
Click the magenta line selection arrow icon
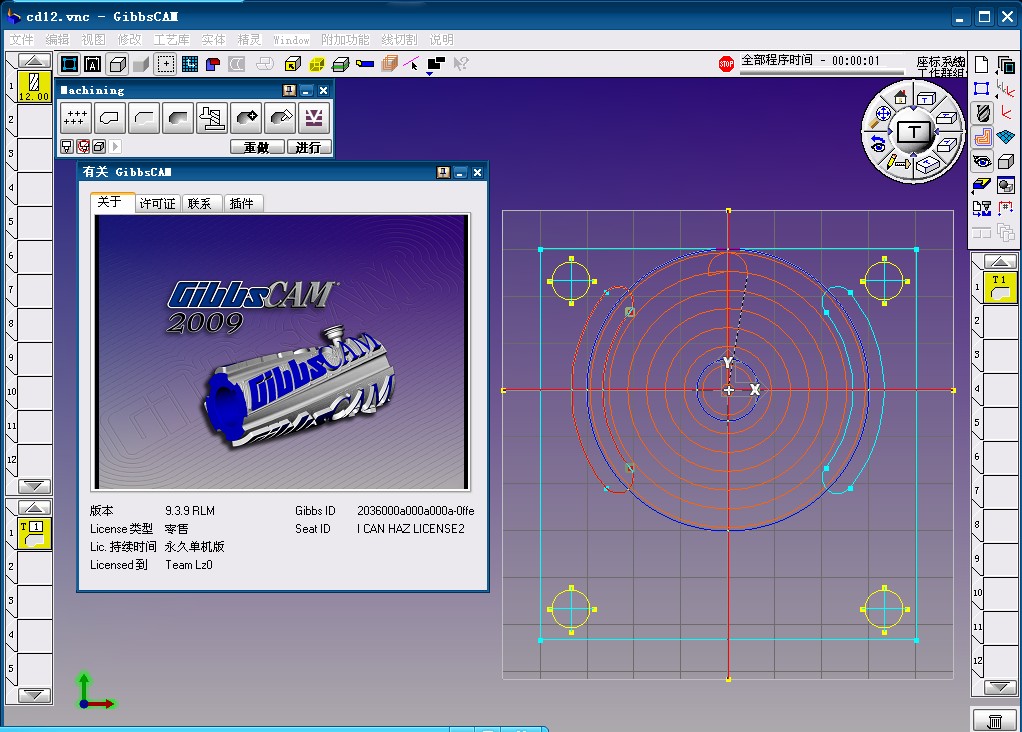click(411, 64)
